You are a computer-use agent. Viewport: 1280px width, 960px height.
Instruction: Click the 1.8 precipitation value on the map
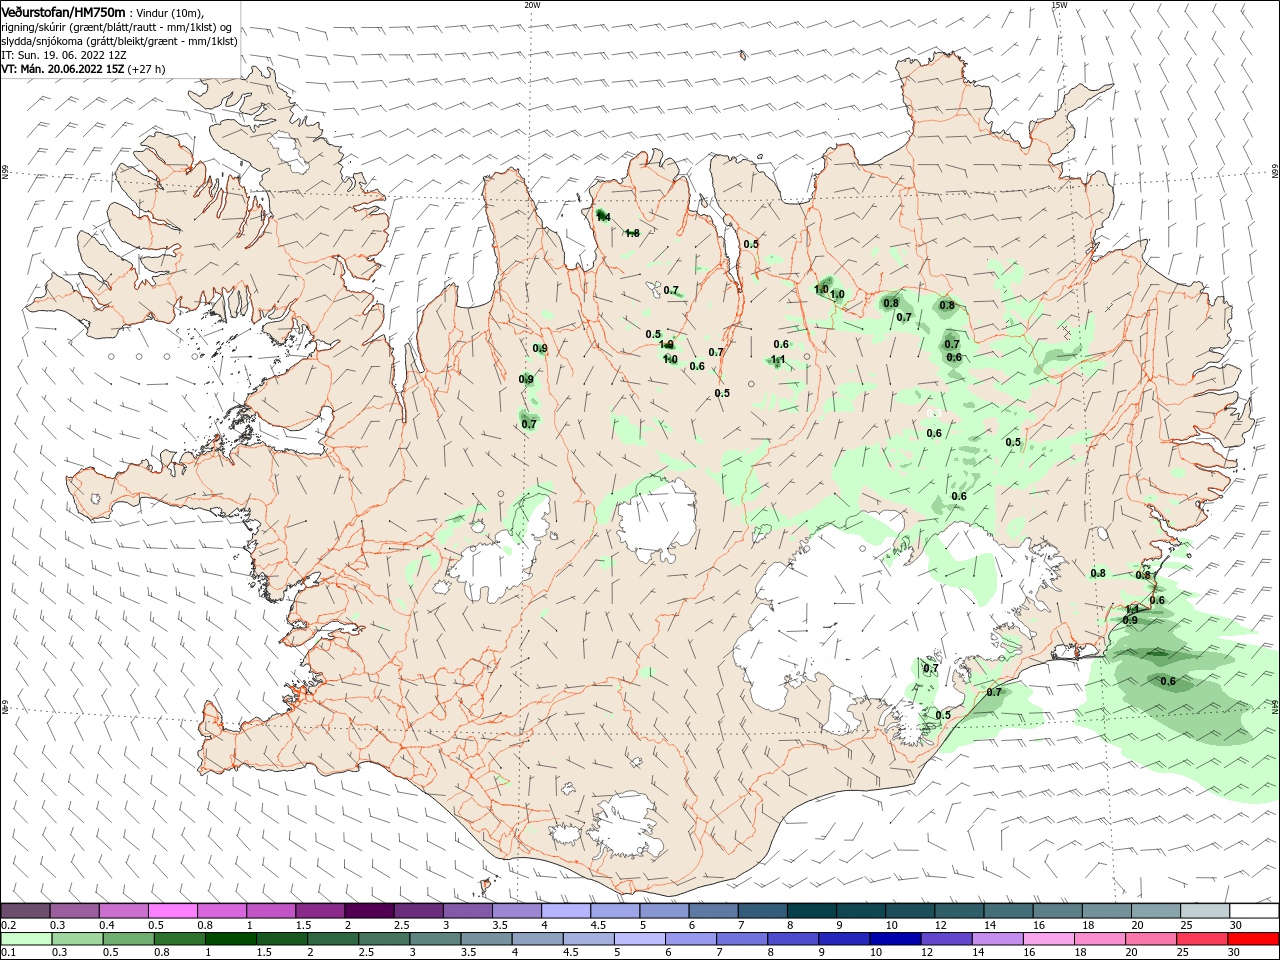tap(632, 233)
